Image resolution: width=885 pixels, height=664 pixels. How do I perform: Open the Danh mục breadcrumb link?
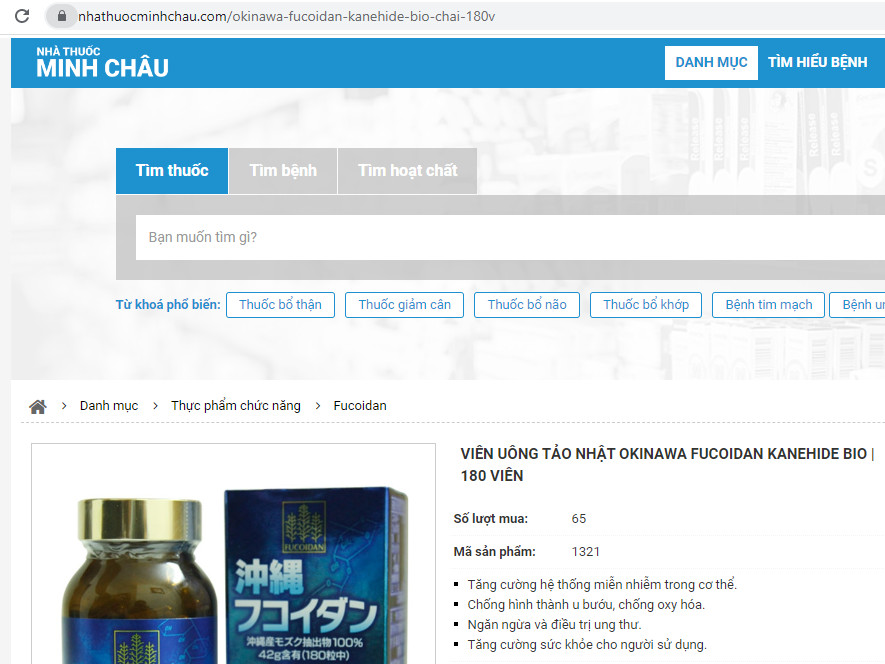pyautogui.click(x=109, y=406)
